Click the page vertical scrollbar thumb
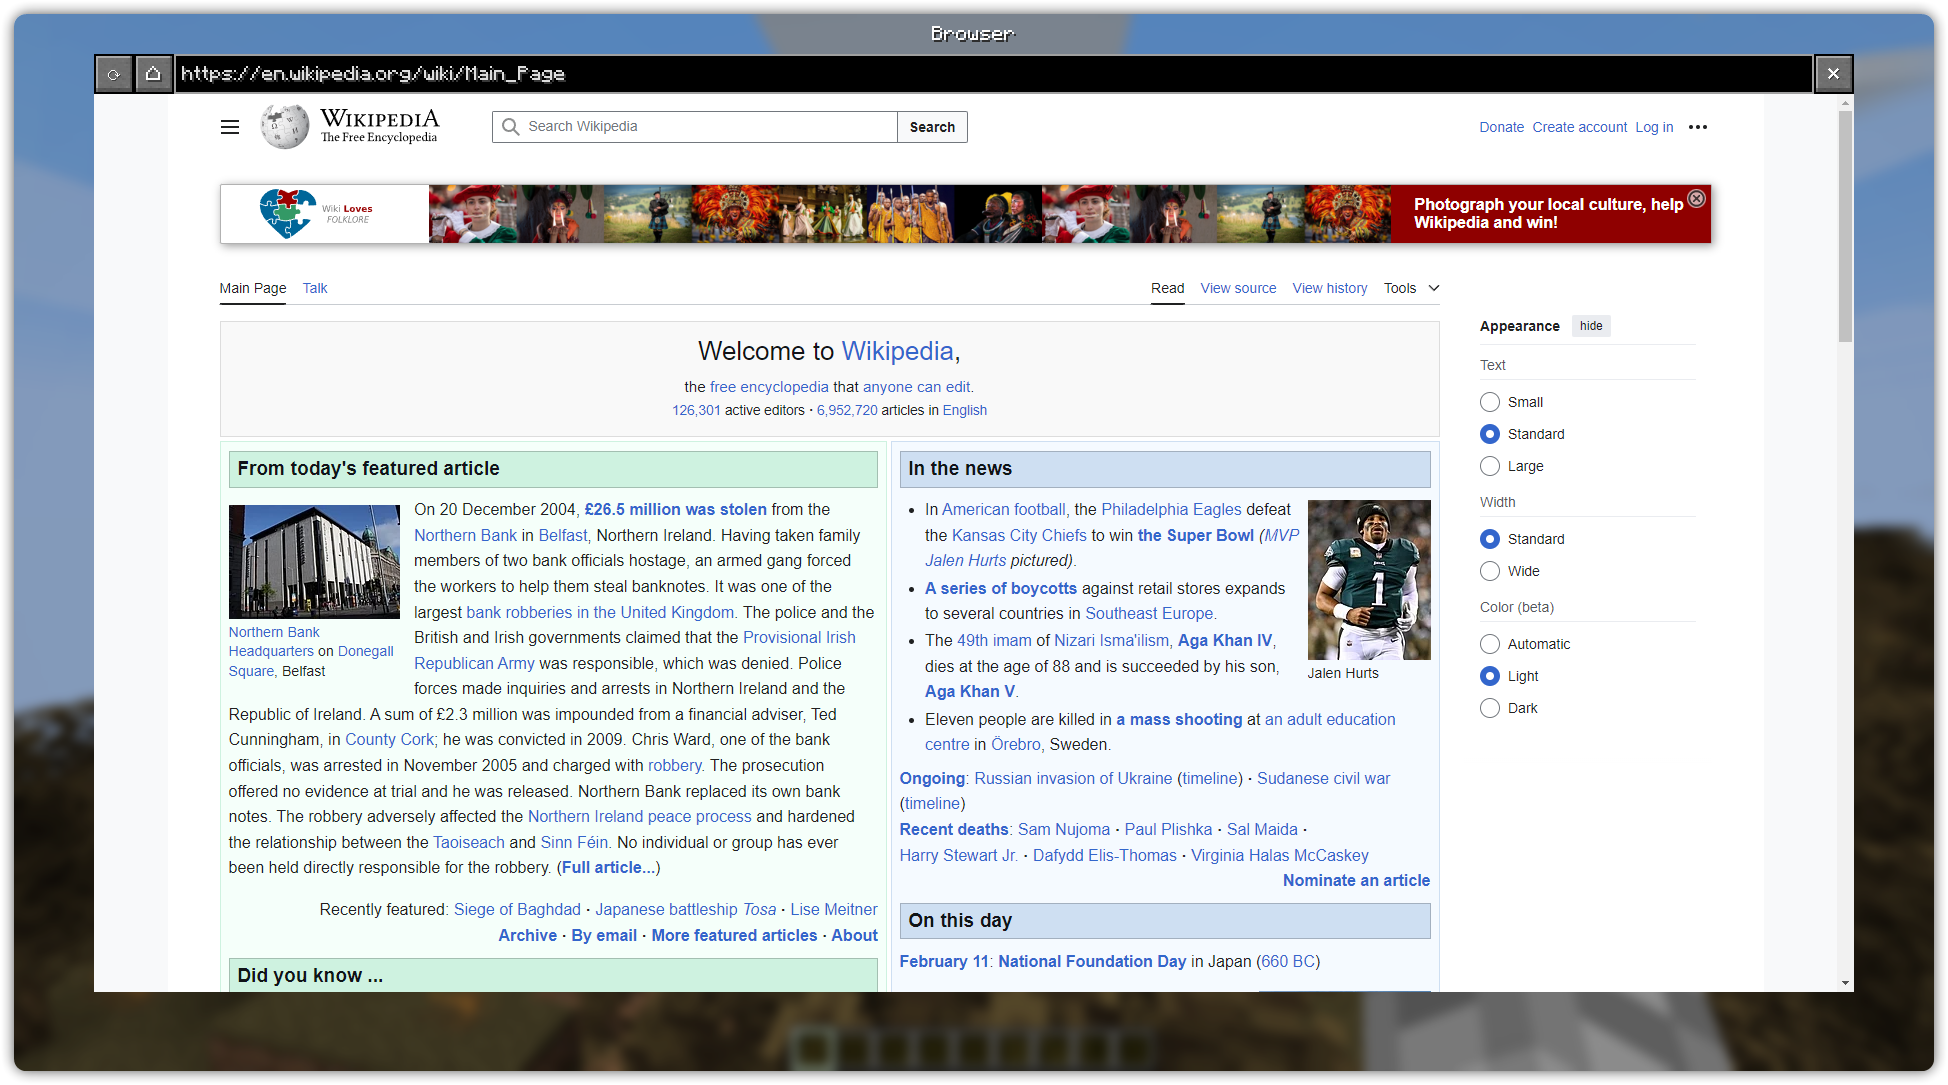 [x=1845, y=227]
